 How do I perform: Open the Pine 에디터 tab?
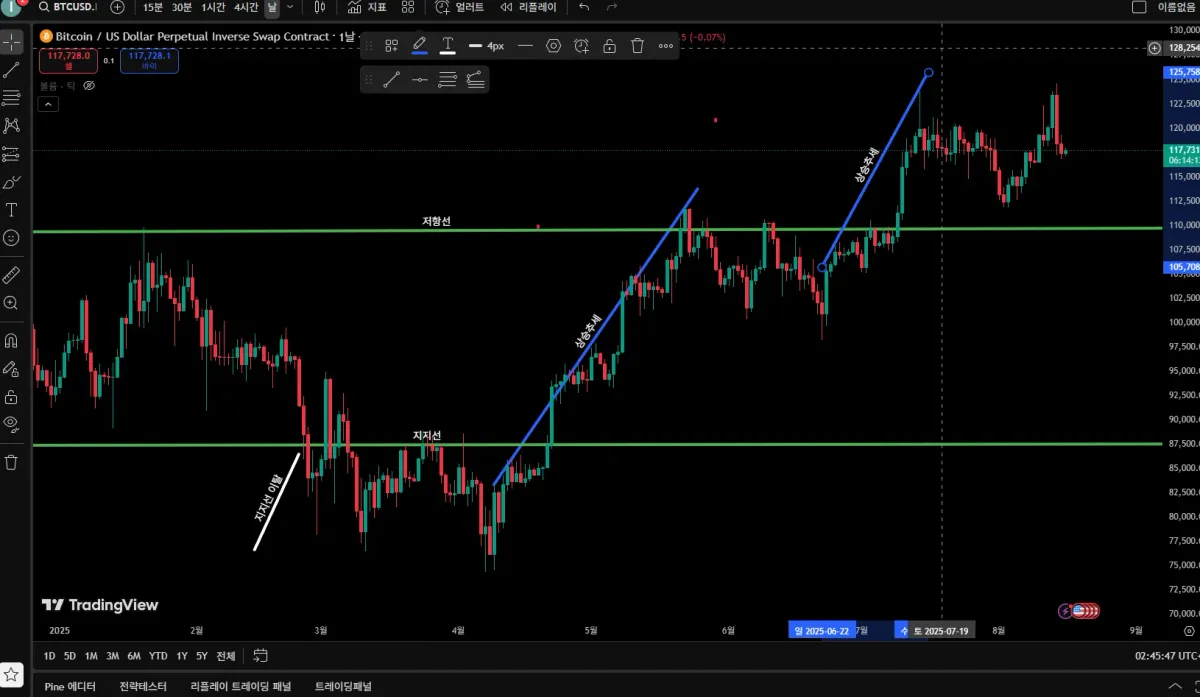point(70,687)
